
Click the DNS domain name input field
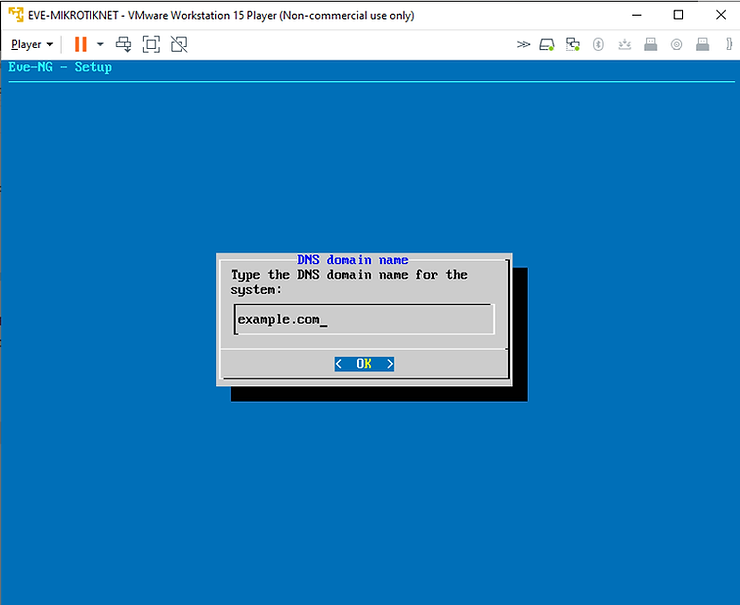point(364,319)
